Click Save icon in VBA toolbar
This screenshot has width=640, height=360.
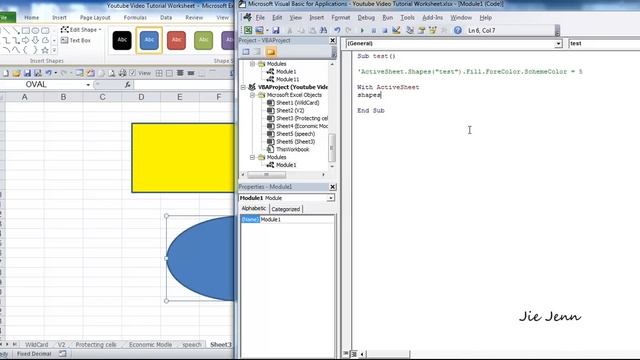click(276, 30)
